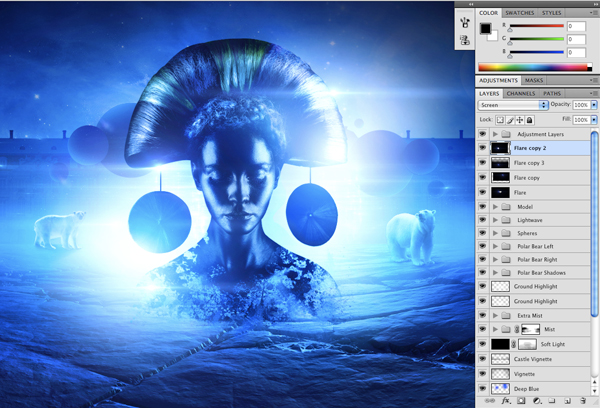The width and height of the screenshot is (600, 408).
Task: Select the Vignette layer name
Action: pos(524,374)
